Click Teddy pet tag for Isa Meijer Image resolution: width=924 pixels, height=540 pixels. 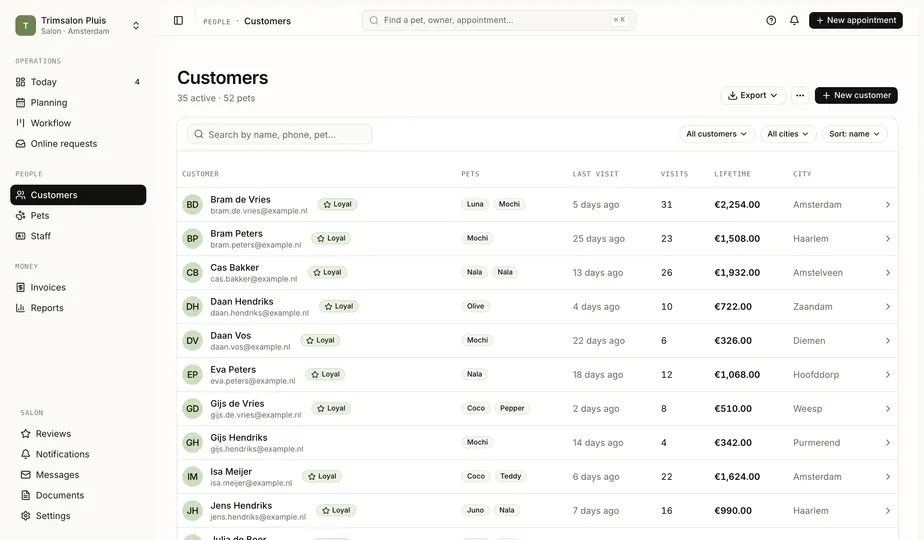(511, 476)
